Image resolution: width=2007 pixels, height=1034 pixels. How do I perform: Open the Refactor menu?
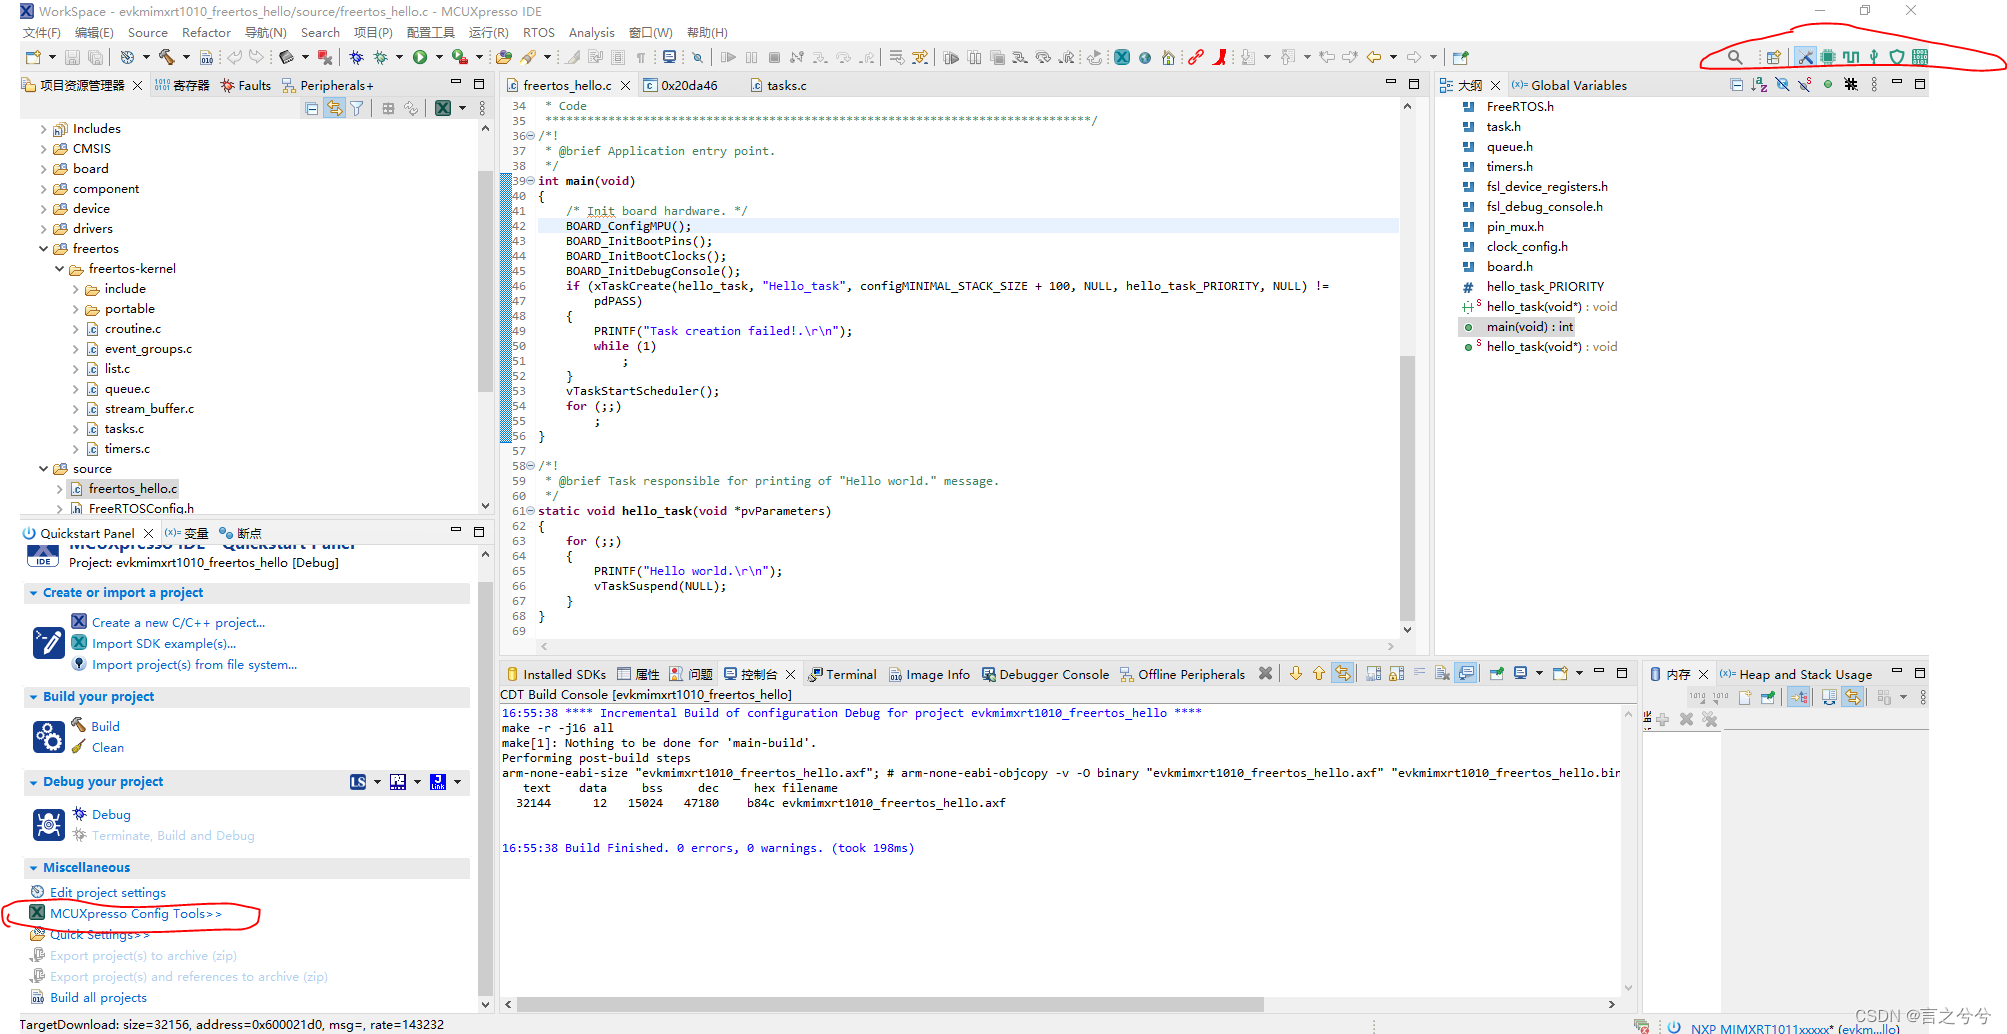tap(206, 33)
